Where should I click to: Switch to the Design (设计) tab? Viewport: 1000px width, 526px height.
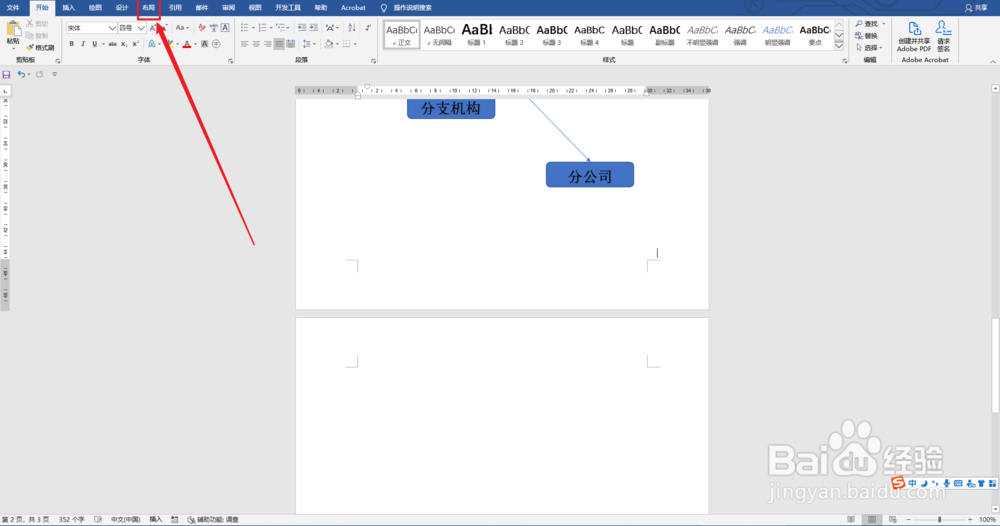point(122,8)
